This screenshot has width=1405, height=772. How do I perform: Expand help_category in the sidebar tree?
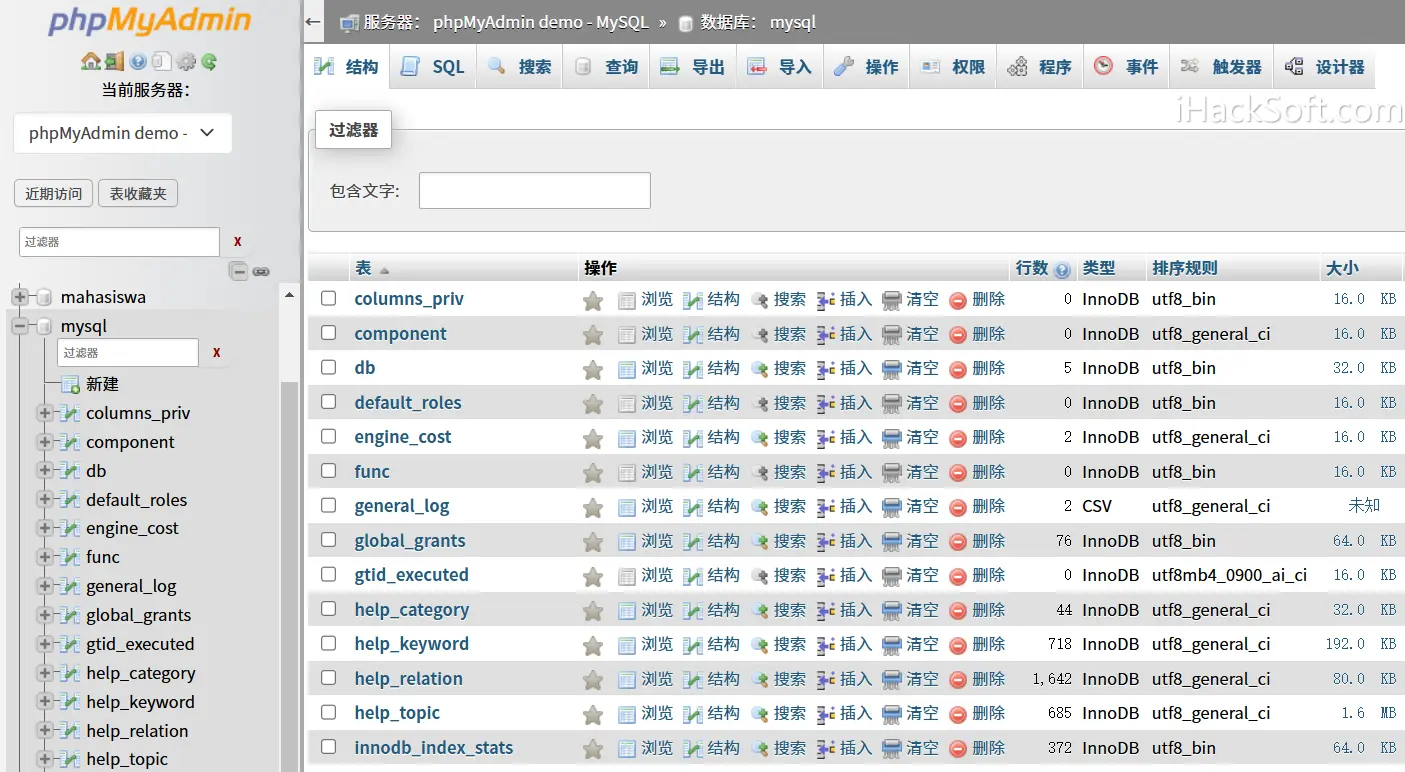44,673
